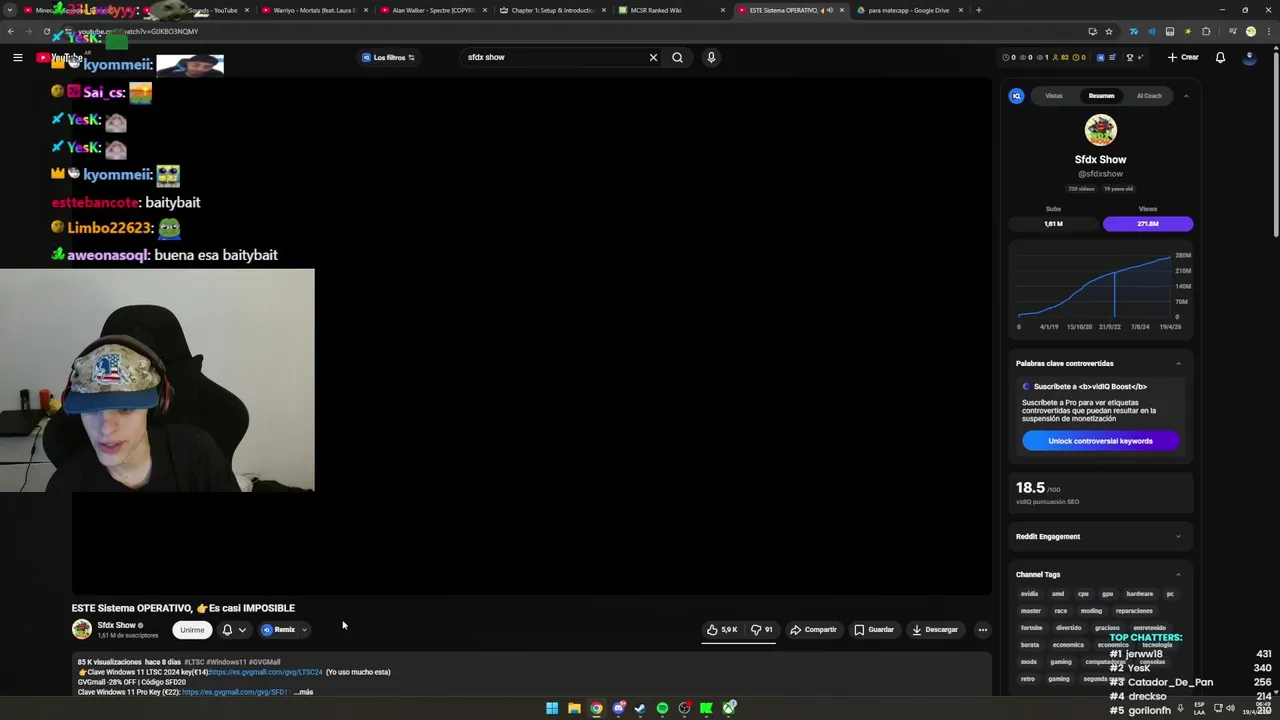This screenshot has width=1280, height=720.
Task: Click the 'Compartir' share button
Action: click(813, 630)
